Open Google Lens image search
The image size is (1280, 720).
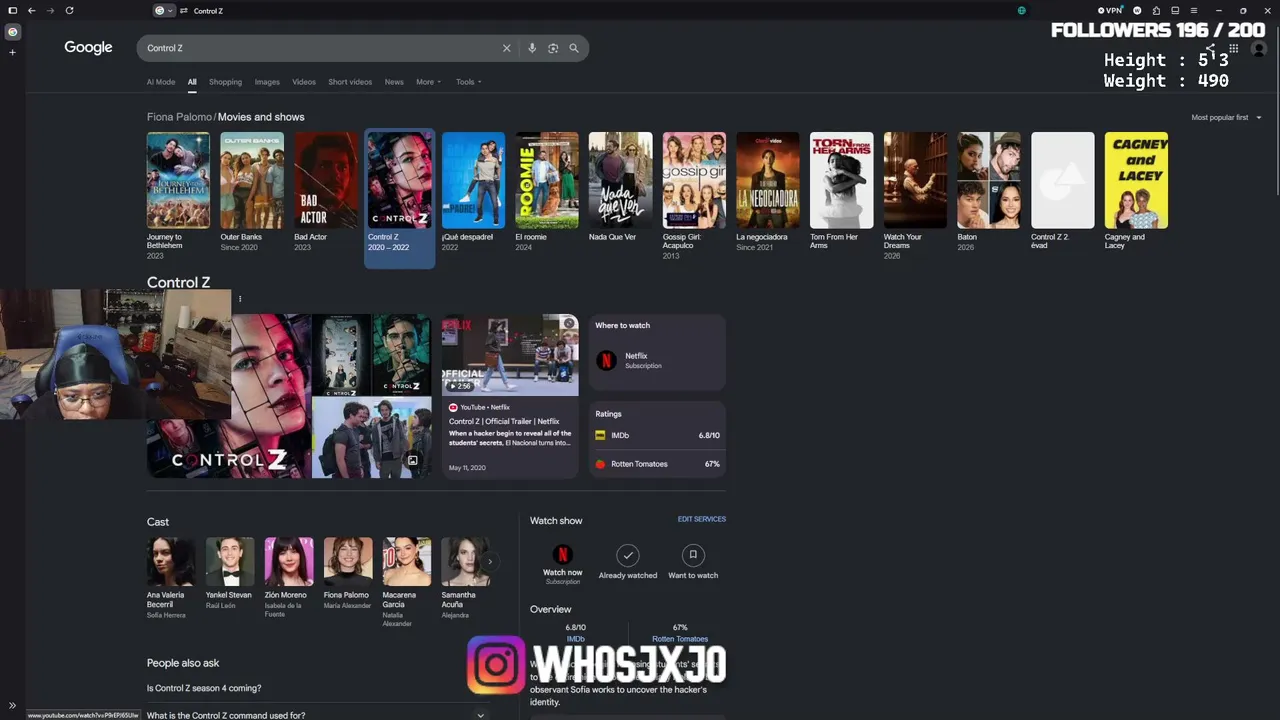[553, 48]
